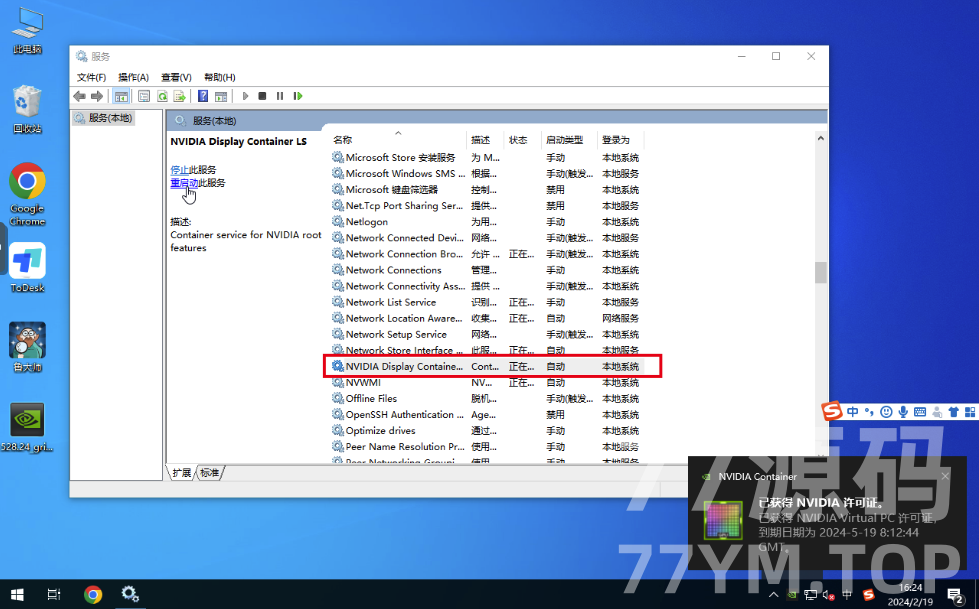
Task: Toggle Sogou 中 Chinese/English mode
Action: coord(852,412)
